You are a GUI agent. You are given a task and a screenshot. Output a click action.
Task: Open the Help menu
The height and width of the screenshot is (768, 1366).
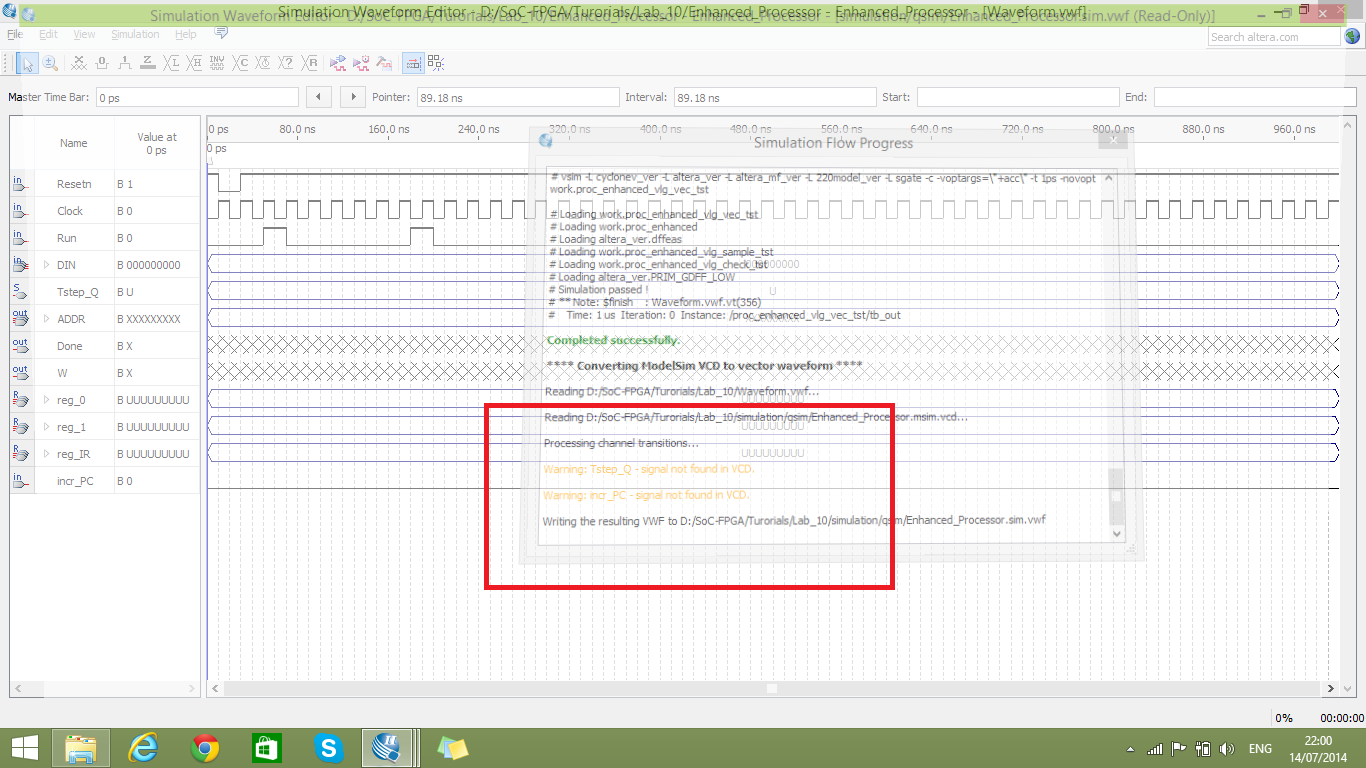point(186,34)
